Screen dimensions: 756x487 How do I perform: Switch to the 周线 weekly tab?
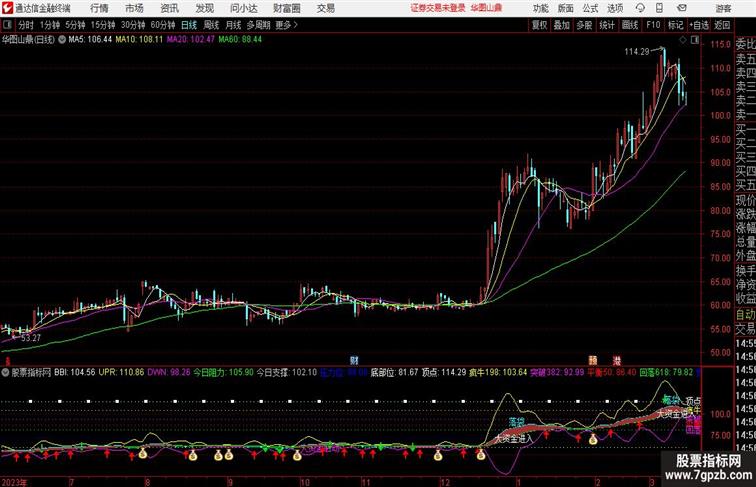(x=211, y=25)
